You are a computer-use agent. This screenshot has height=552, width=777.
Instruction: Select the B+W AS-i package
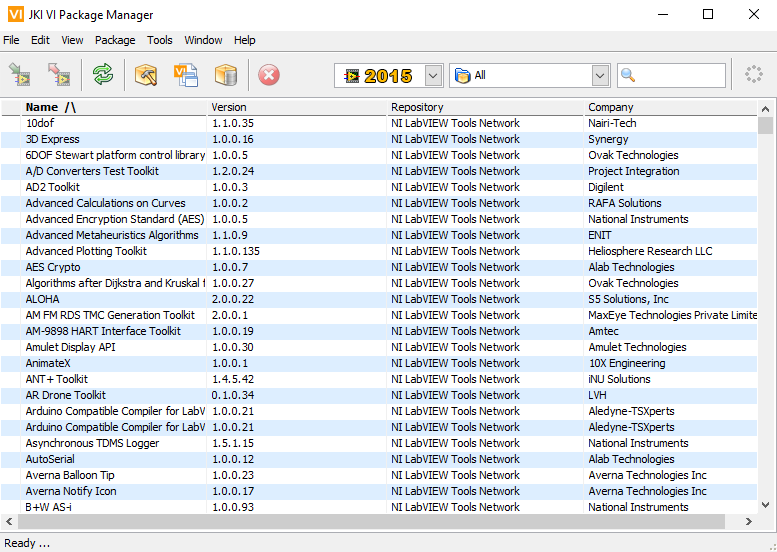379,507
